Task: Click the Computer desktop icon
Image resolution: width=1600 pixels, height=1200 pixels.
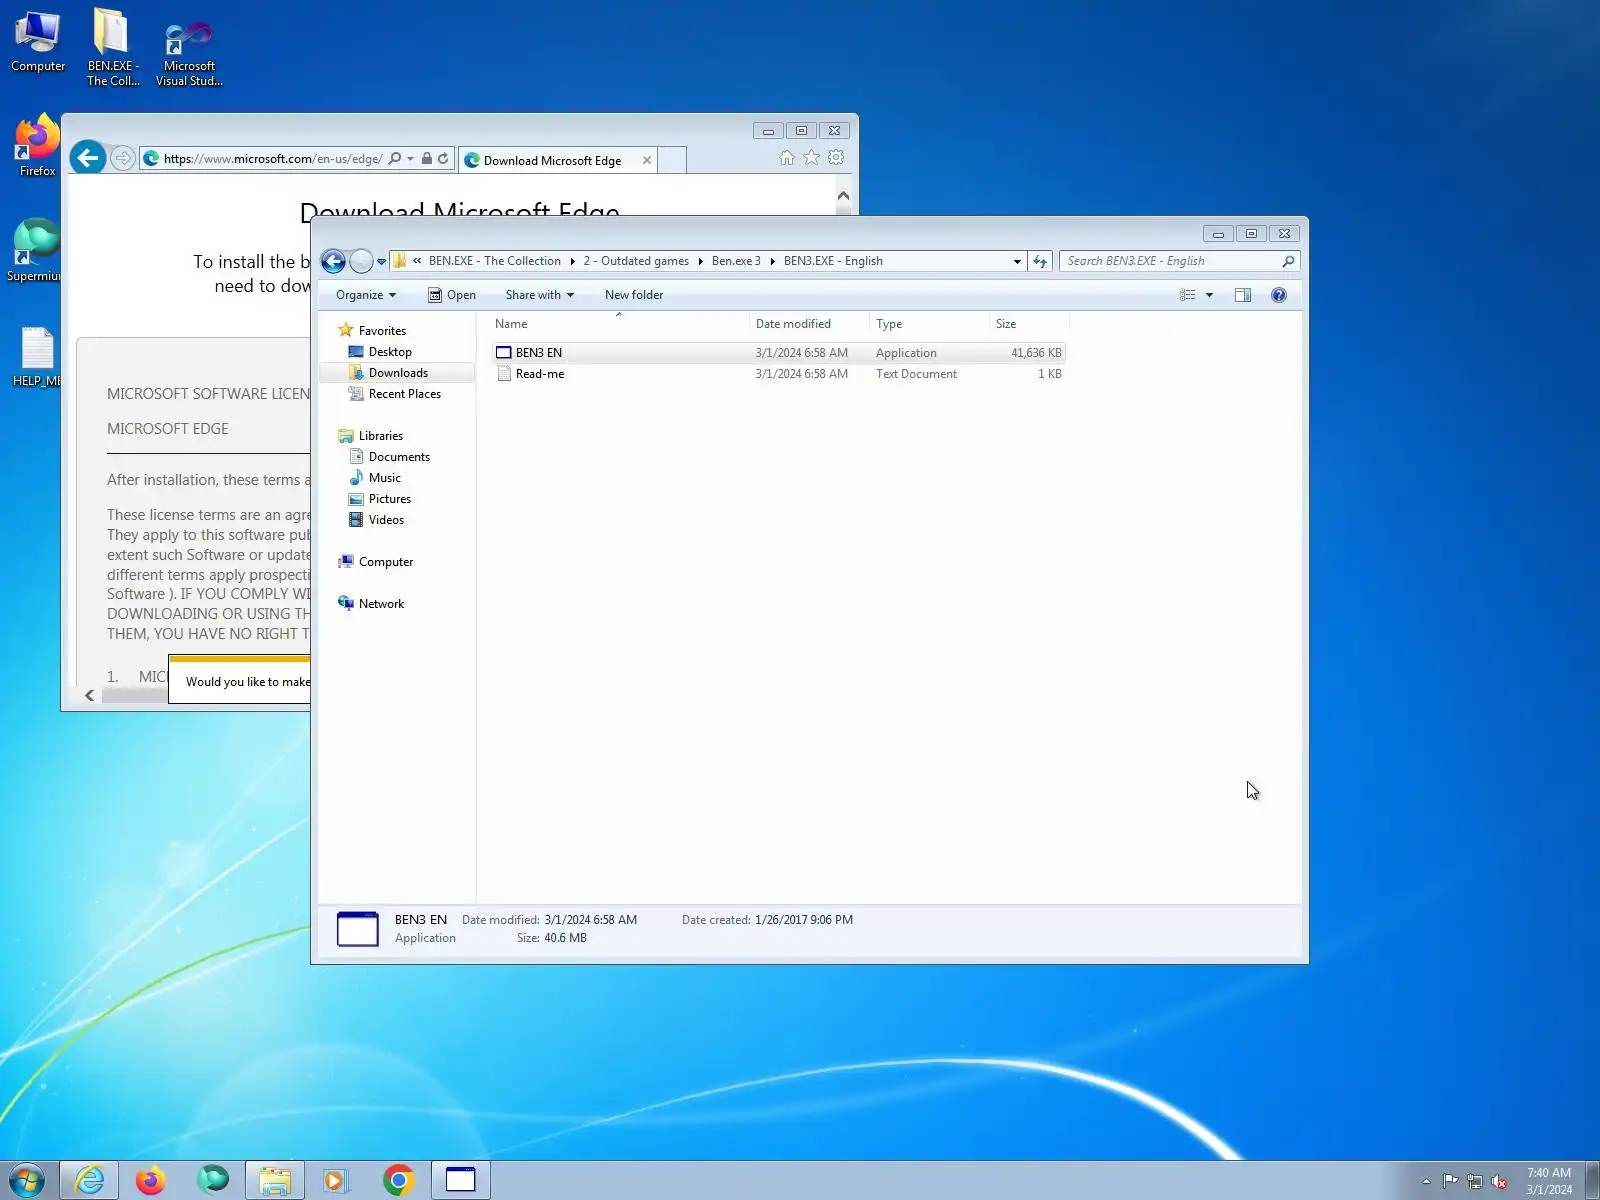Action: tap(38, 41)
